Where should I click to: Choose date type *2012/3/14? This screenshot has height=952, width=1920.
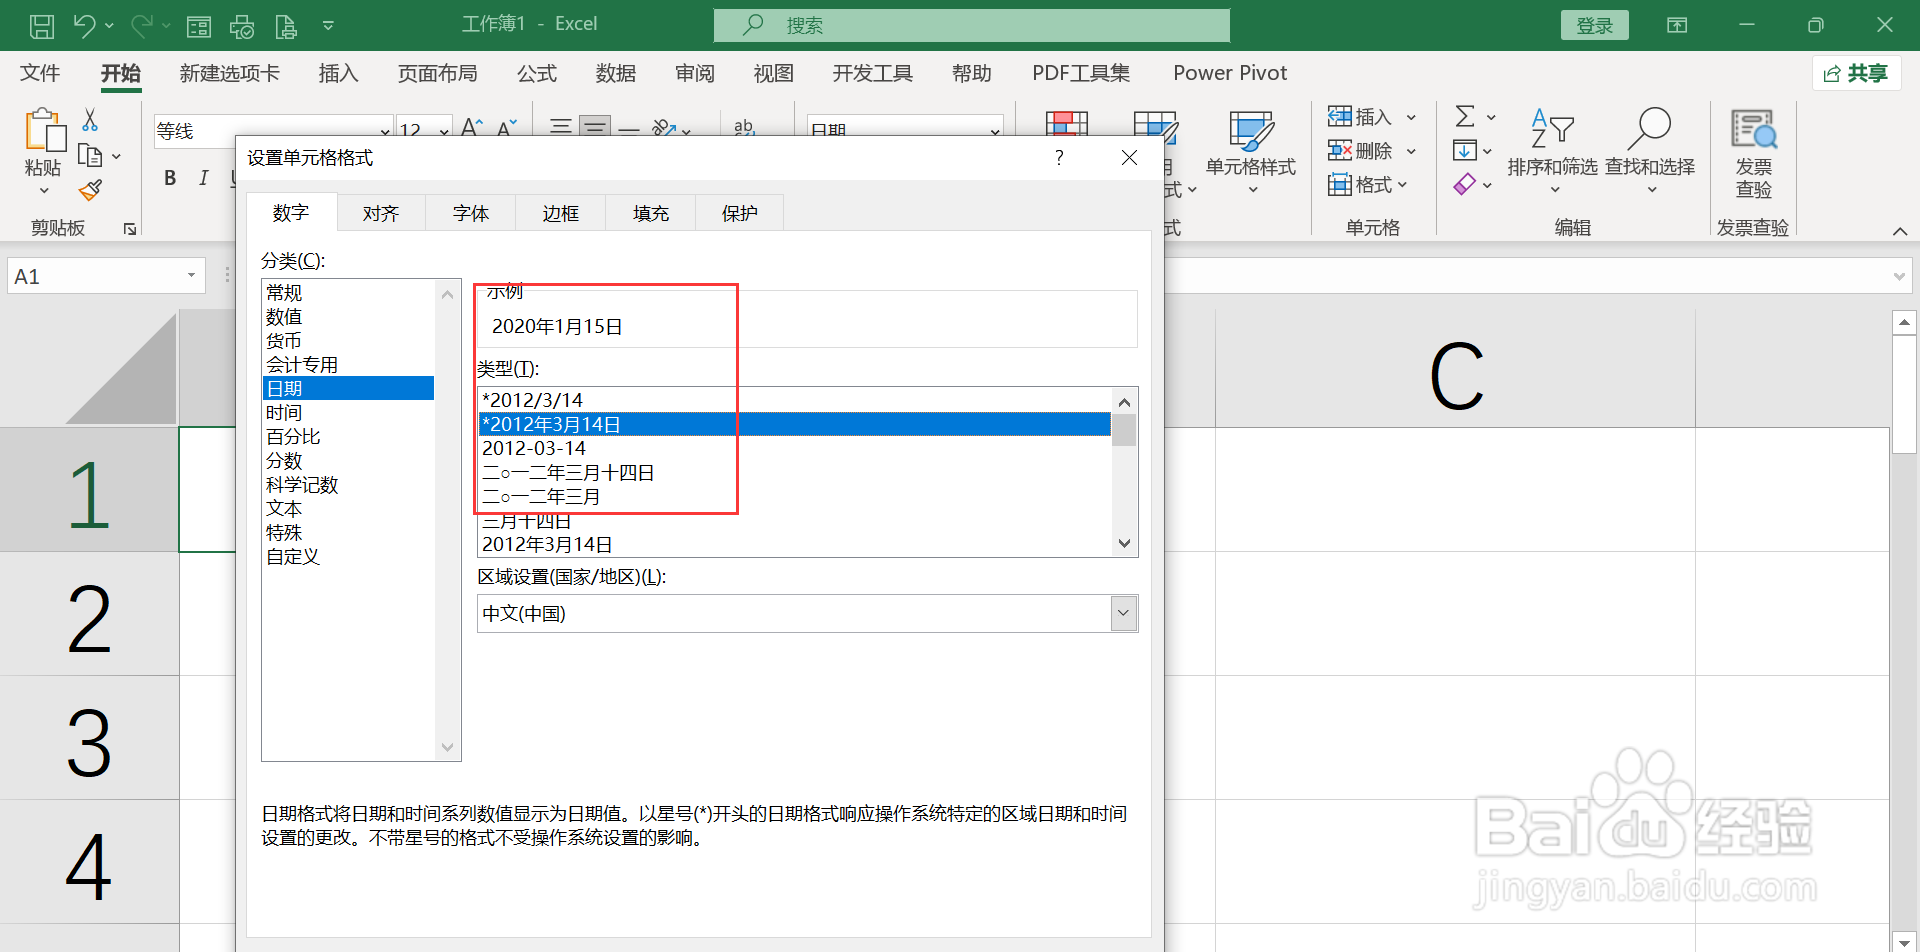[x=794, y=400]
